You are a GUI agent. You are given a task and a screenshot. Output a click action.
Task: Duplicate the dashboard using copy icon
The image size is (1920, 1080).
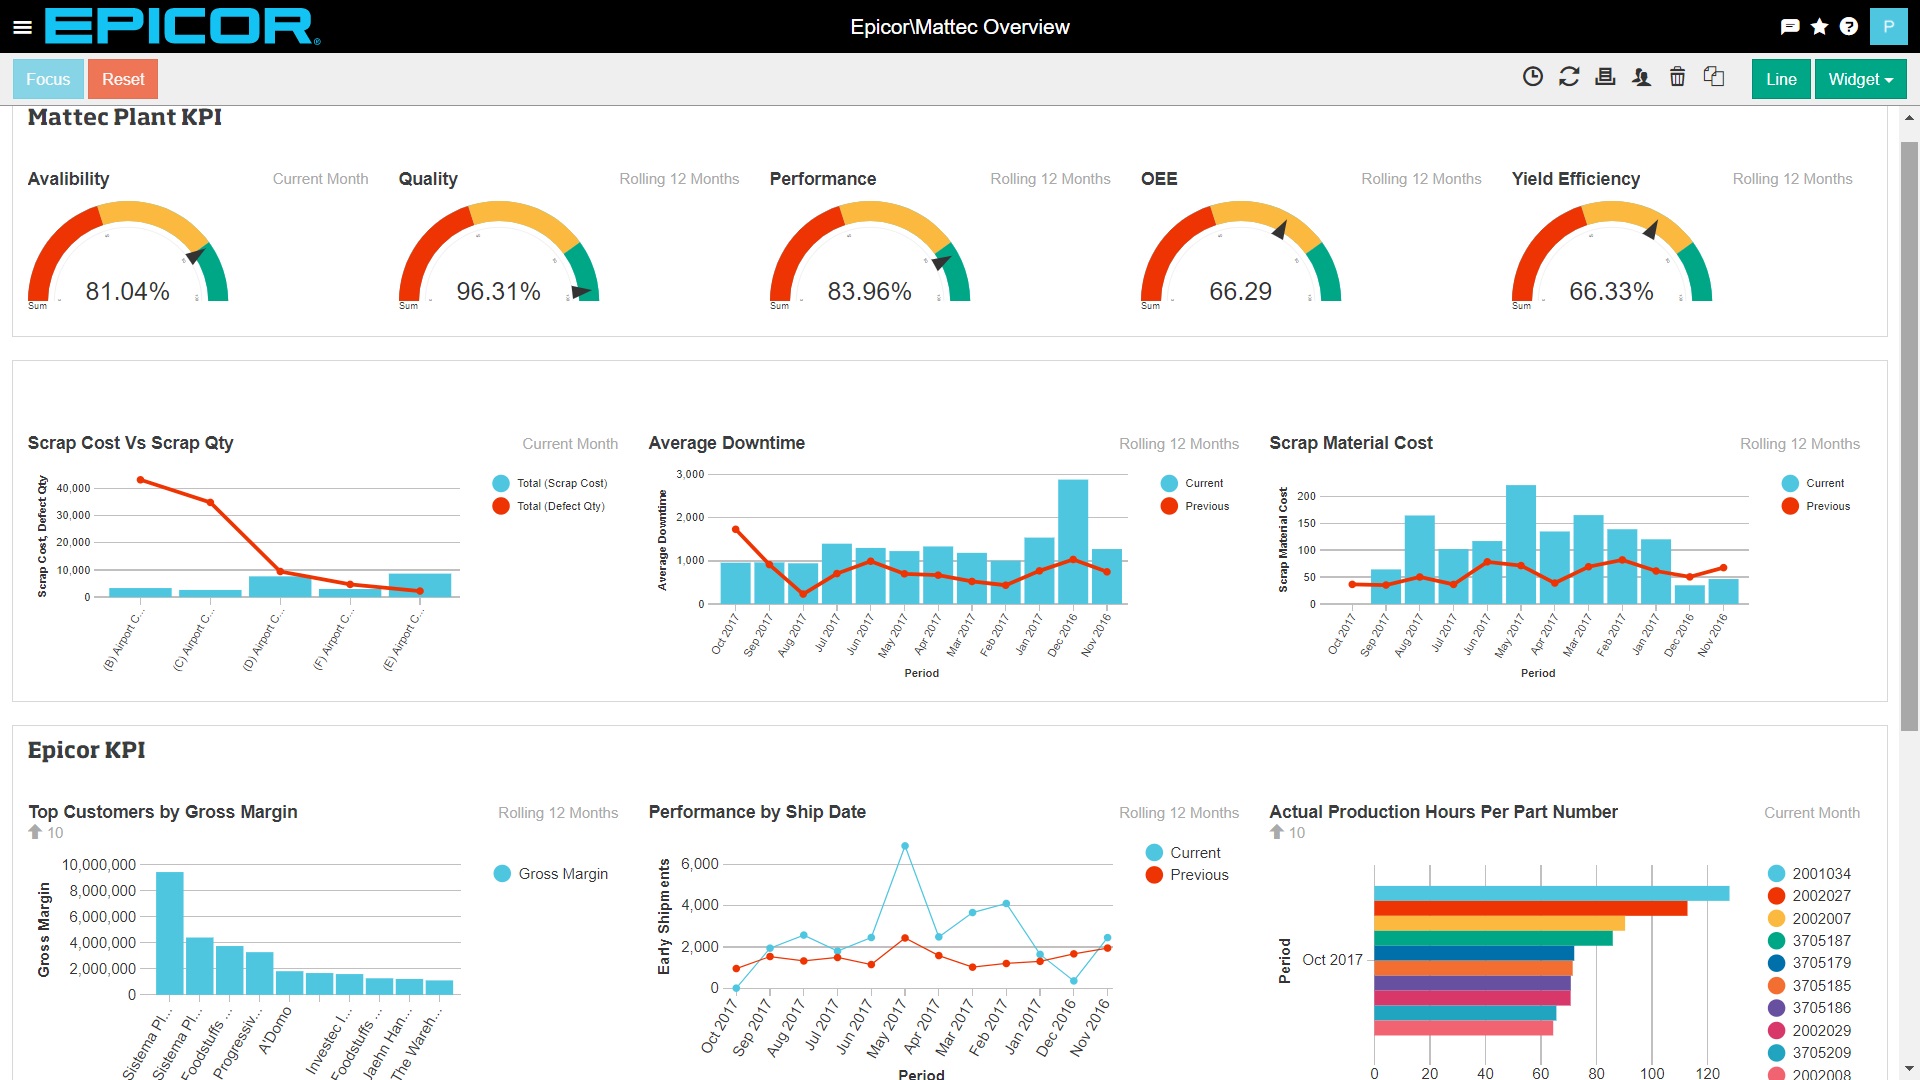(x=1714, y=76)
